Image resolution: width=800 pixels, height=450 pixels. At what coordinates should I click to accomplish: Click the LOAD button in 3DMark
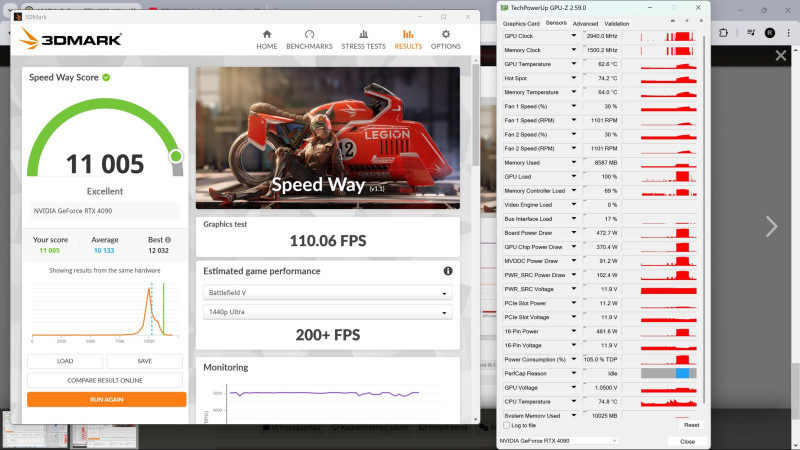click(x=65, y=361)
